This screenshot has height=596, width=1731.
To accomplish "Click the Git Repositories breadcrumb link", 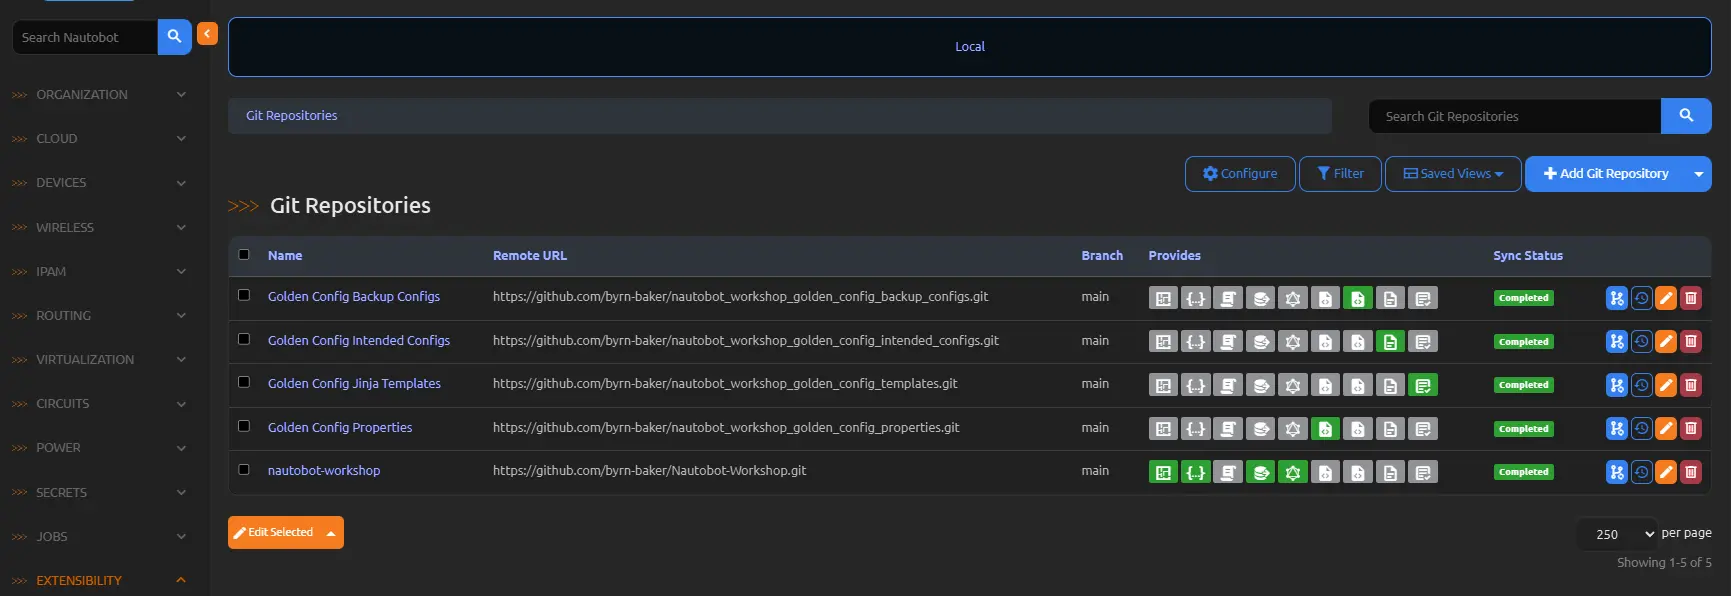I will (292, 116).
